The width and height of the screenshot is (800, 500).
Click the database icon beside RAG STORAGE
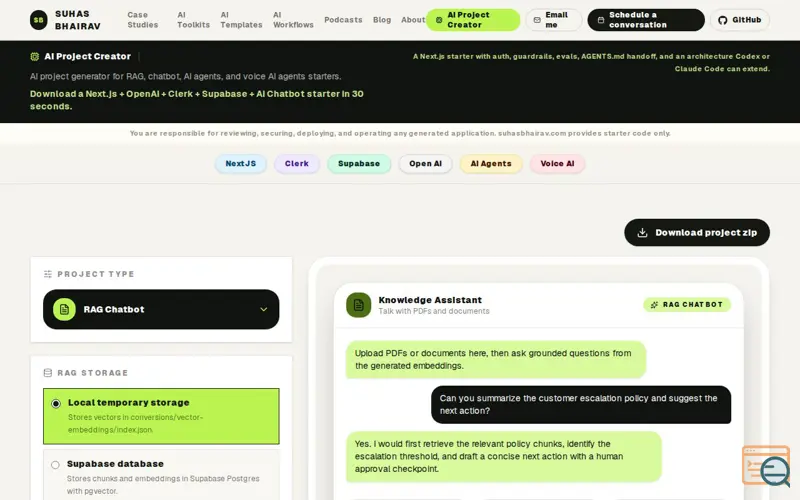(48, 373)
